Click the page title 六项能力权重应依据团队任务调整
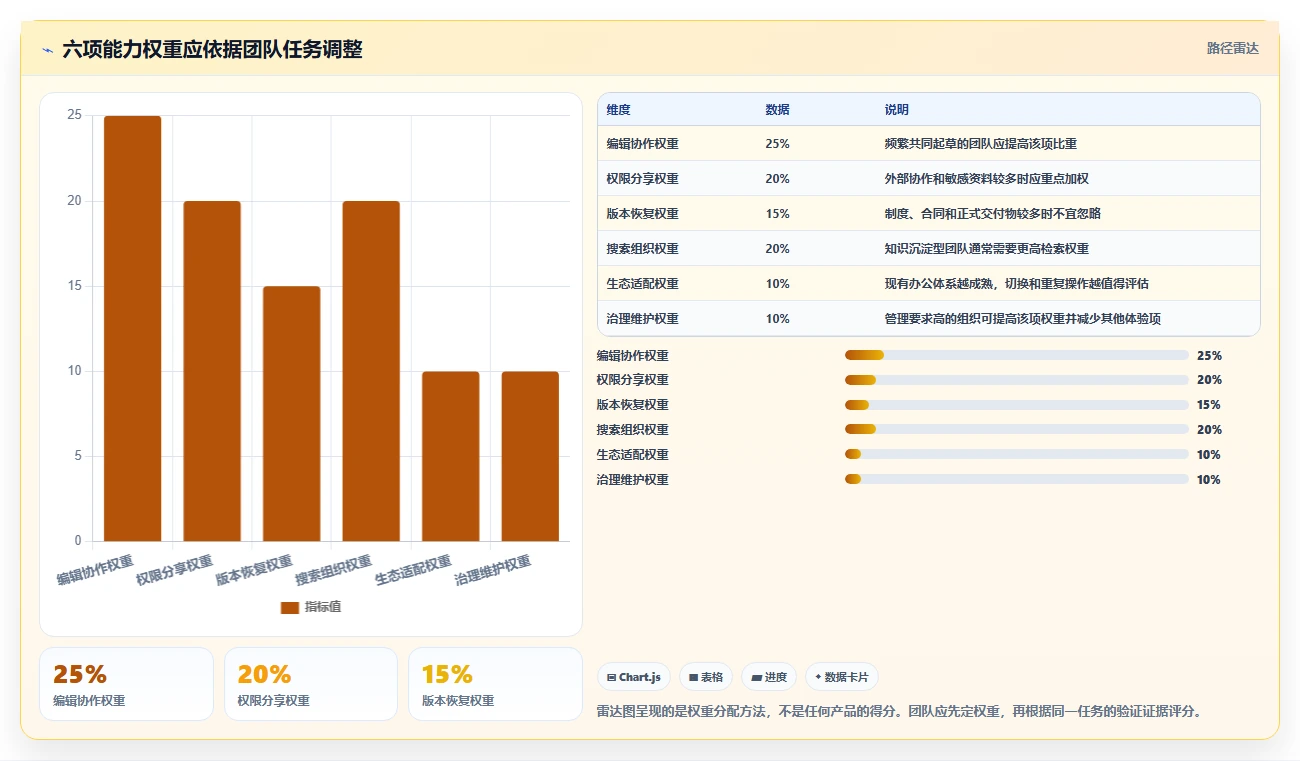 tap(212, 49)
